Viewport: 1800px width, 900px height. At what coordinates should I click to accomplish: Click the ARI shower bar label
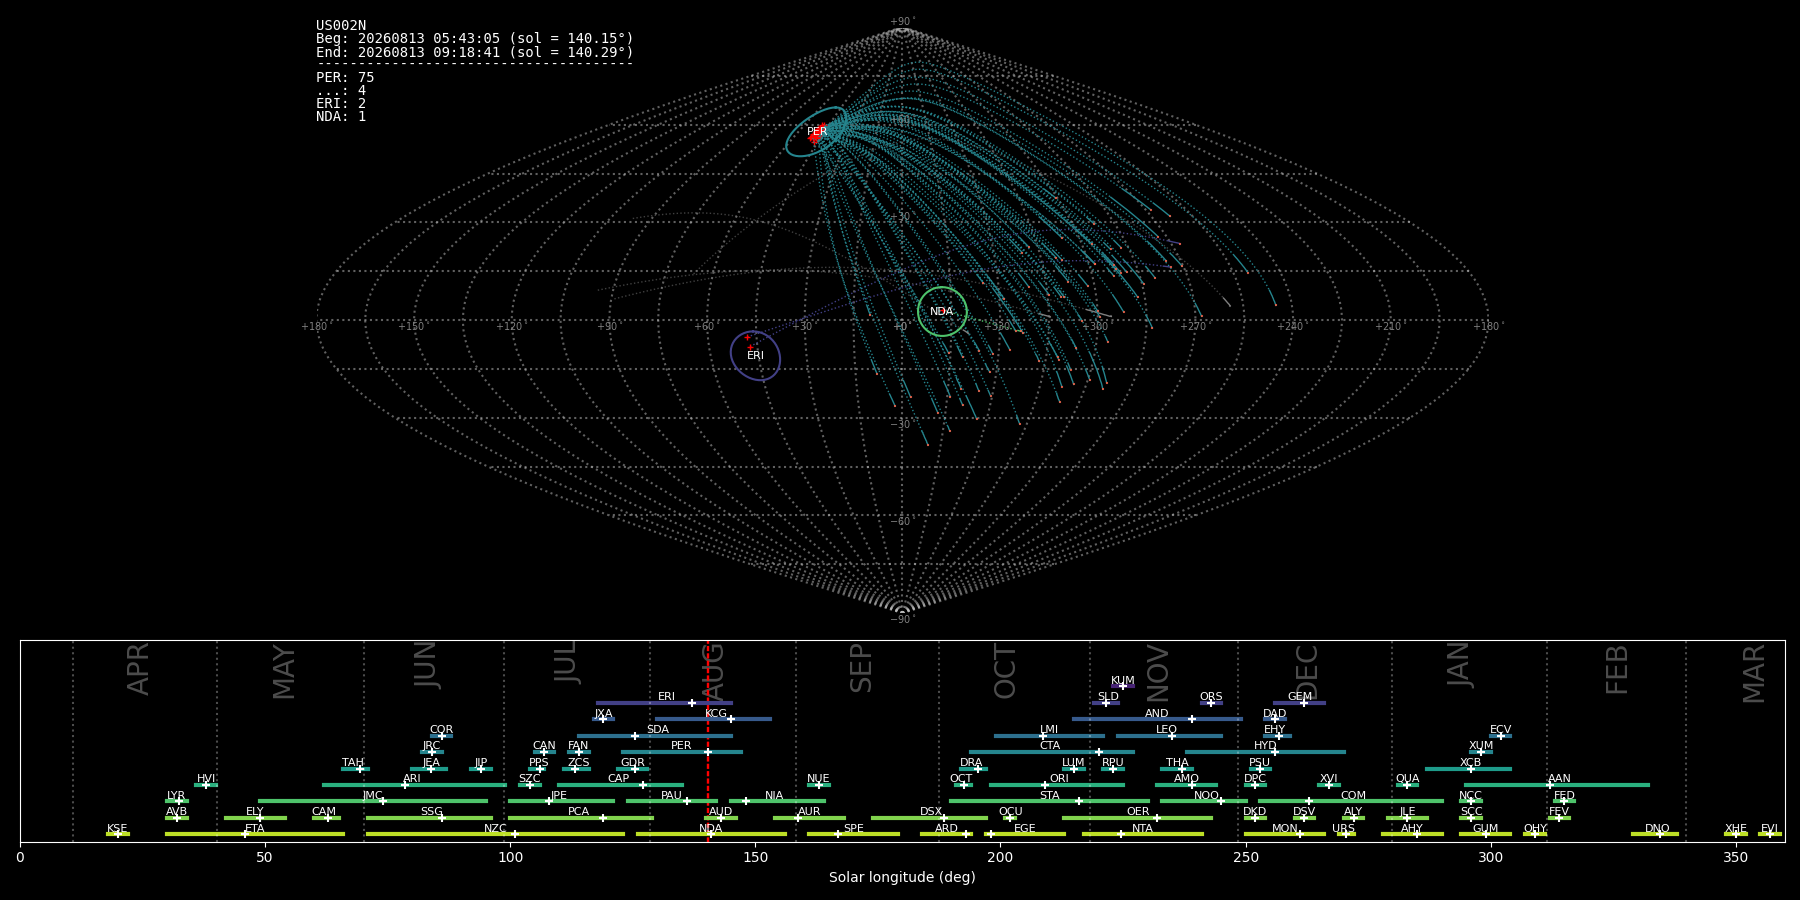tap(412, 779)
